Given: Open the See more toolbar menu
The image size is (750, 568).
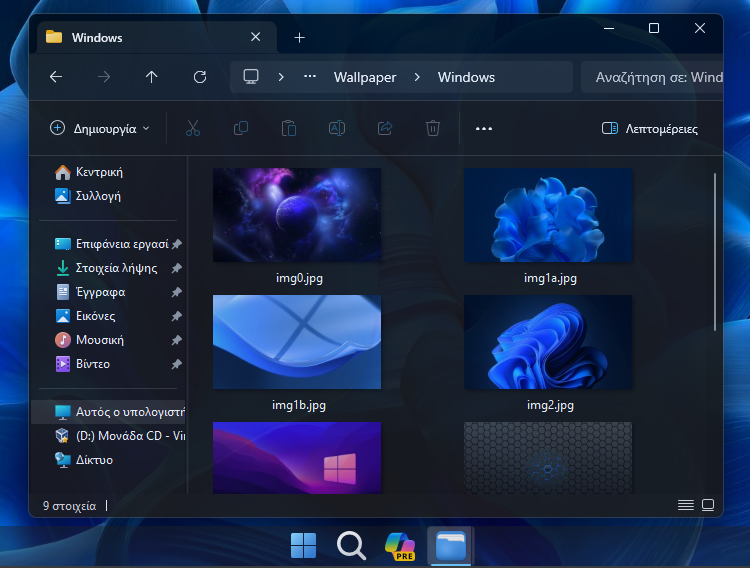Looking at the screenshot, I should [x=484, y=128].
